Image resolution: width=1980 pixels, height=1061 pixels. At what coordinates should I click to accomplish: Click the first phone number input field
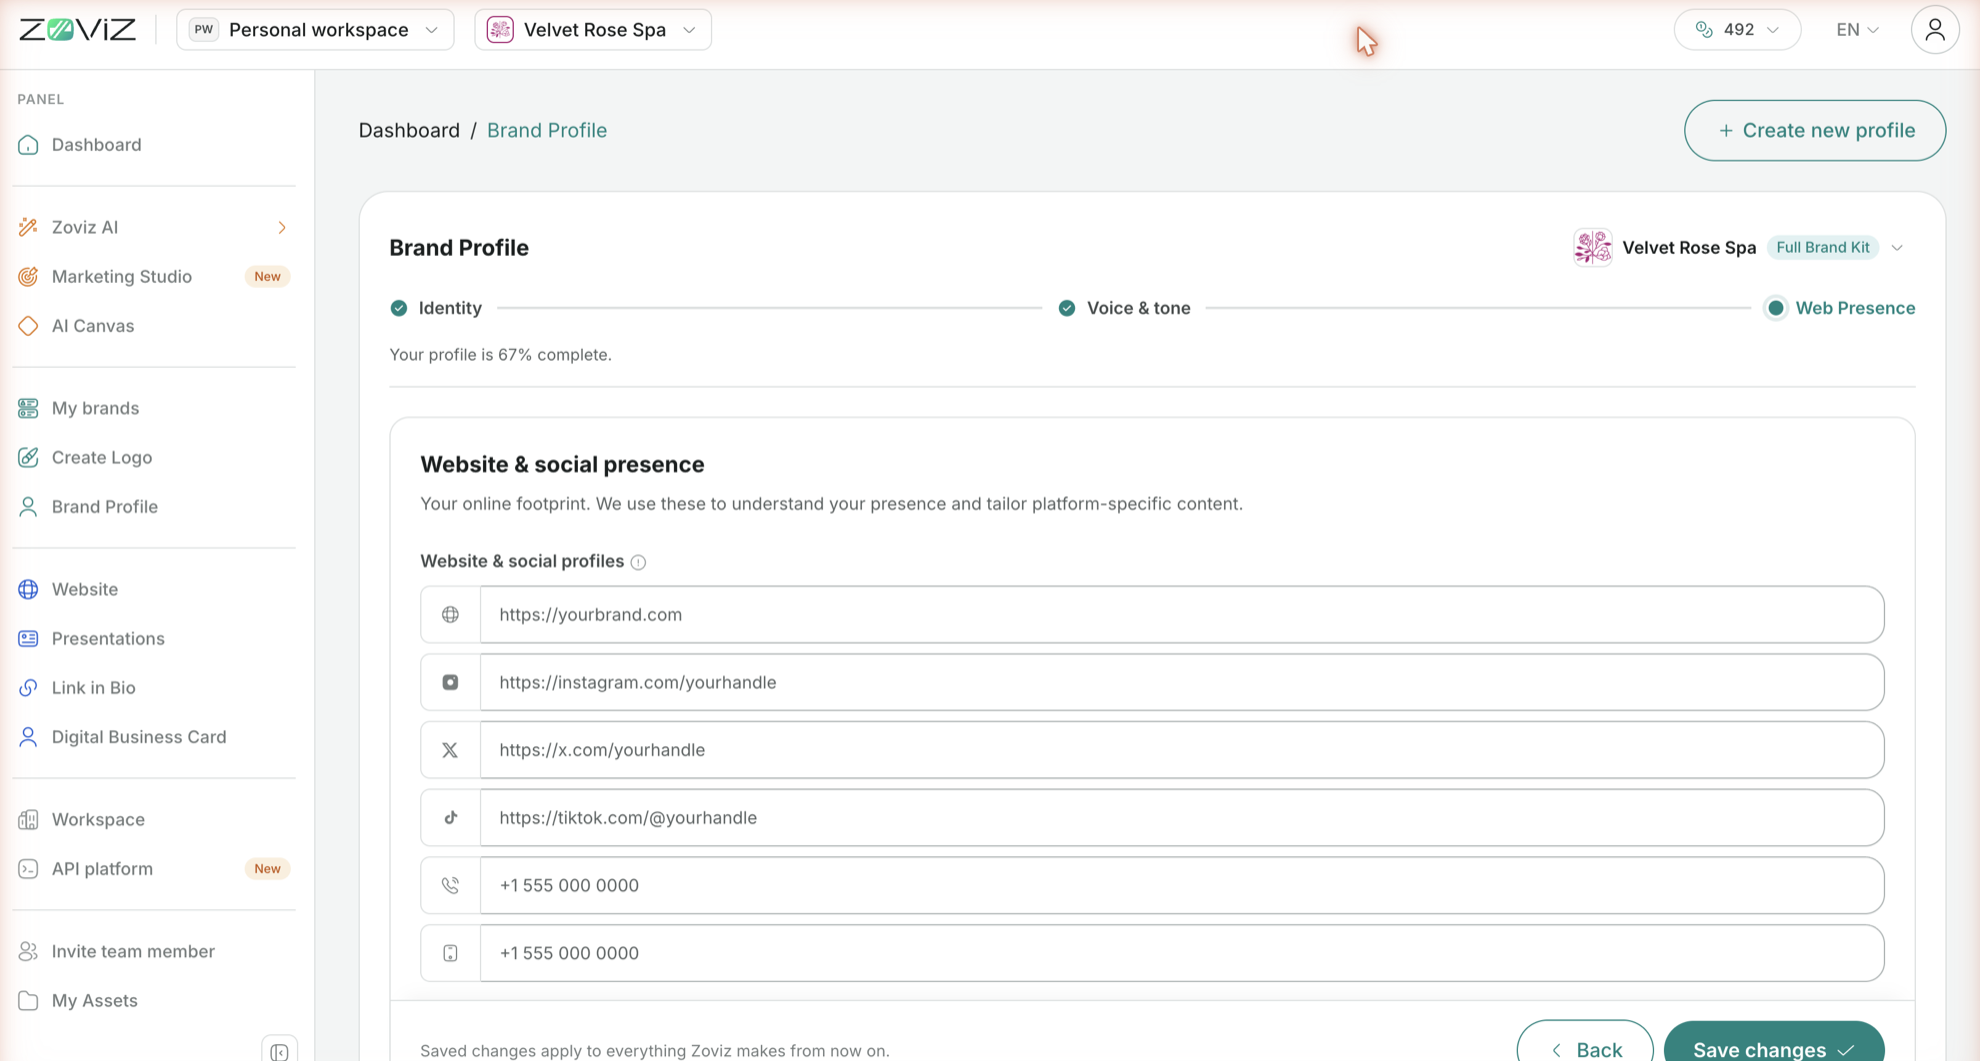[x=1182, y=885]
